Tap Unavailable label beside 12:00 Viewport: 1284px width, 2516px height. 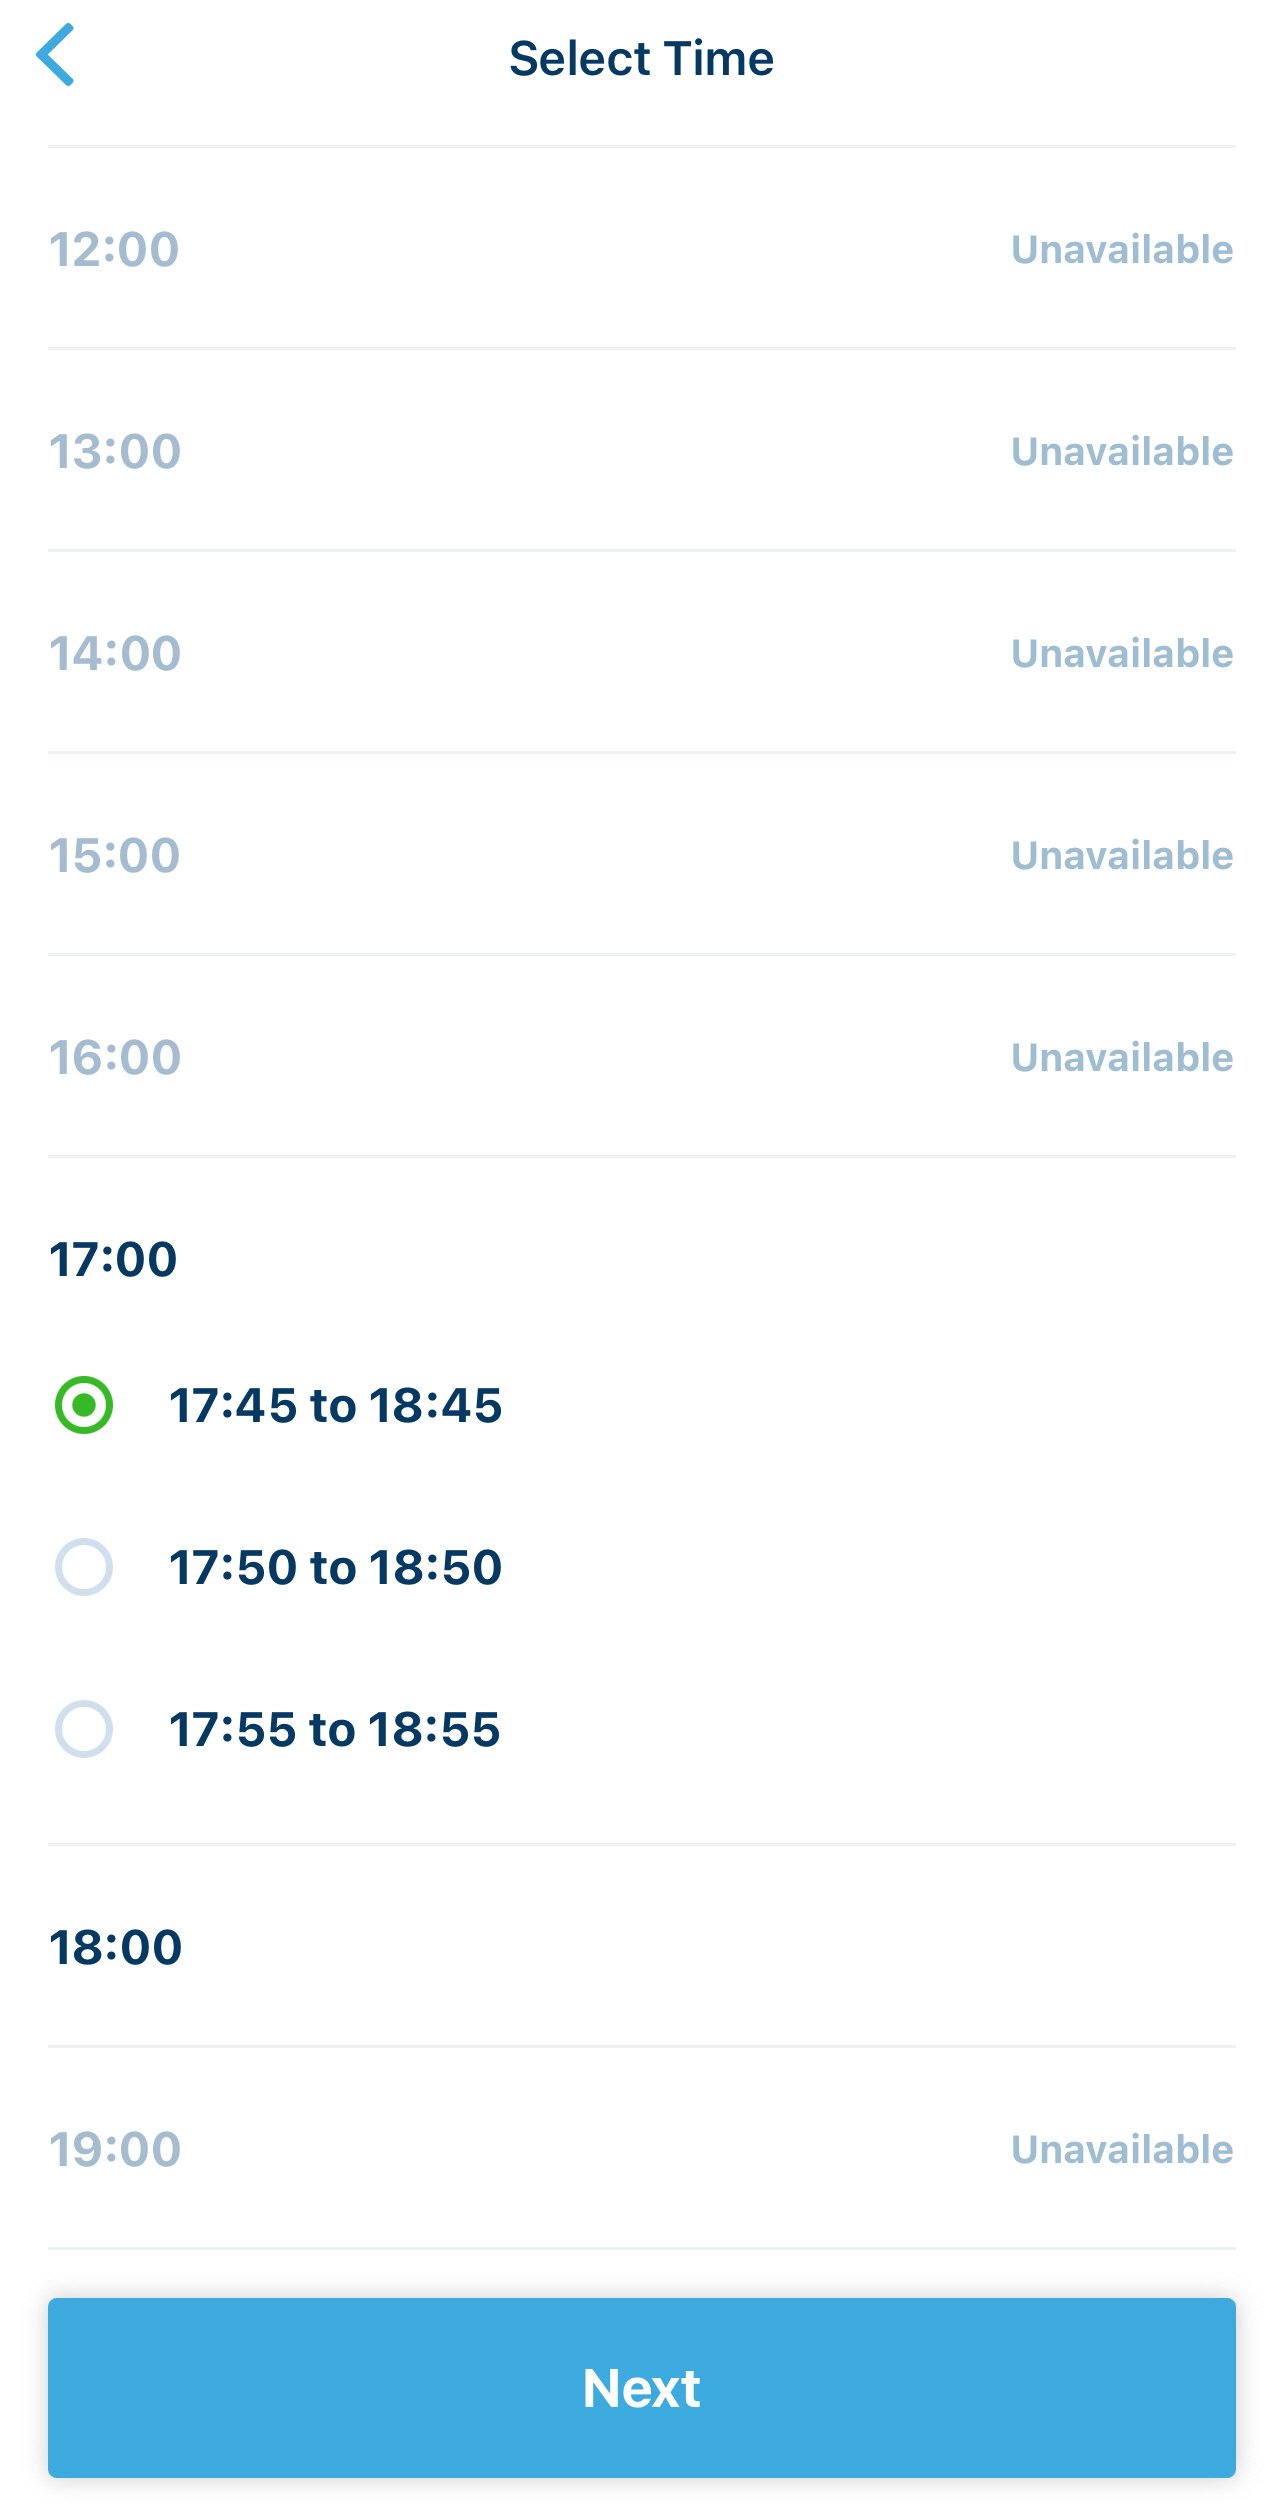(x=1122, y=250)
